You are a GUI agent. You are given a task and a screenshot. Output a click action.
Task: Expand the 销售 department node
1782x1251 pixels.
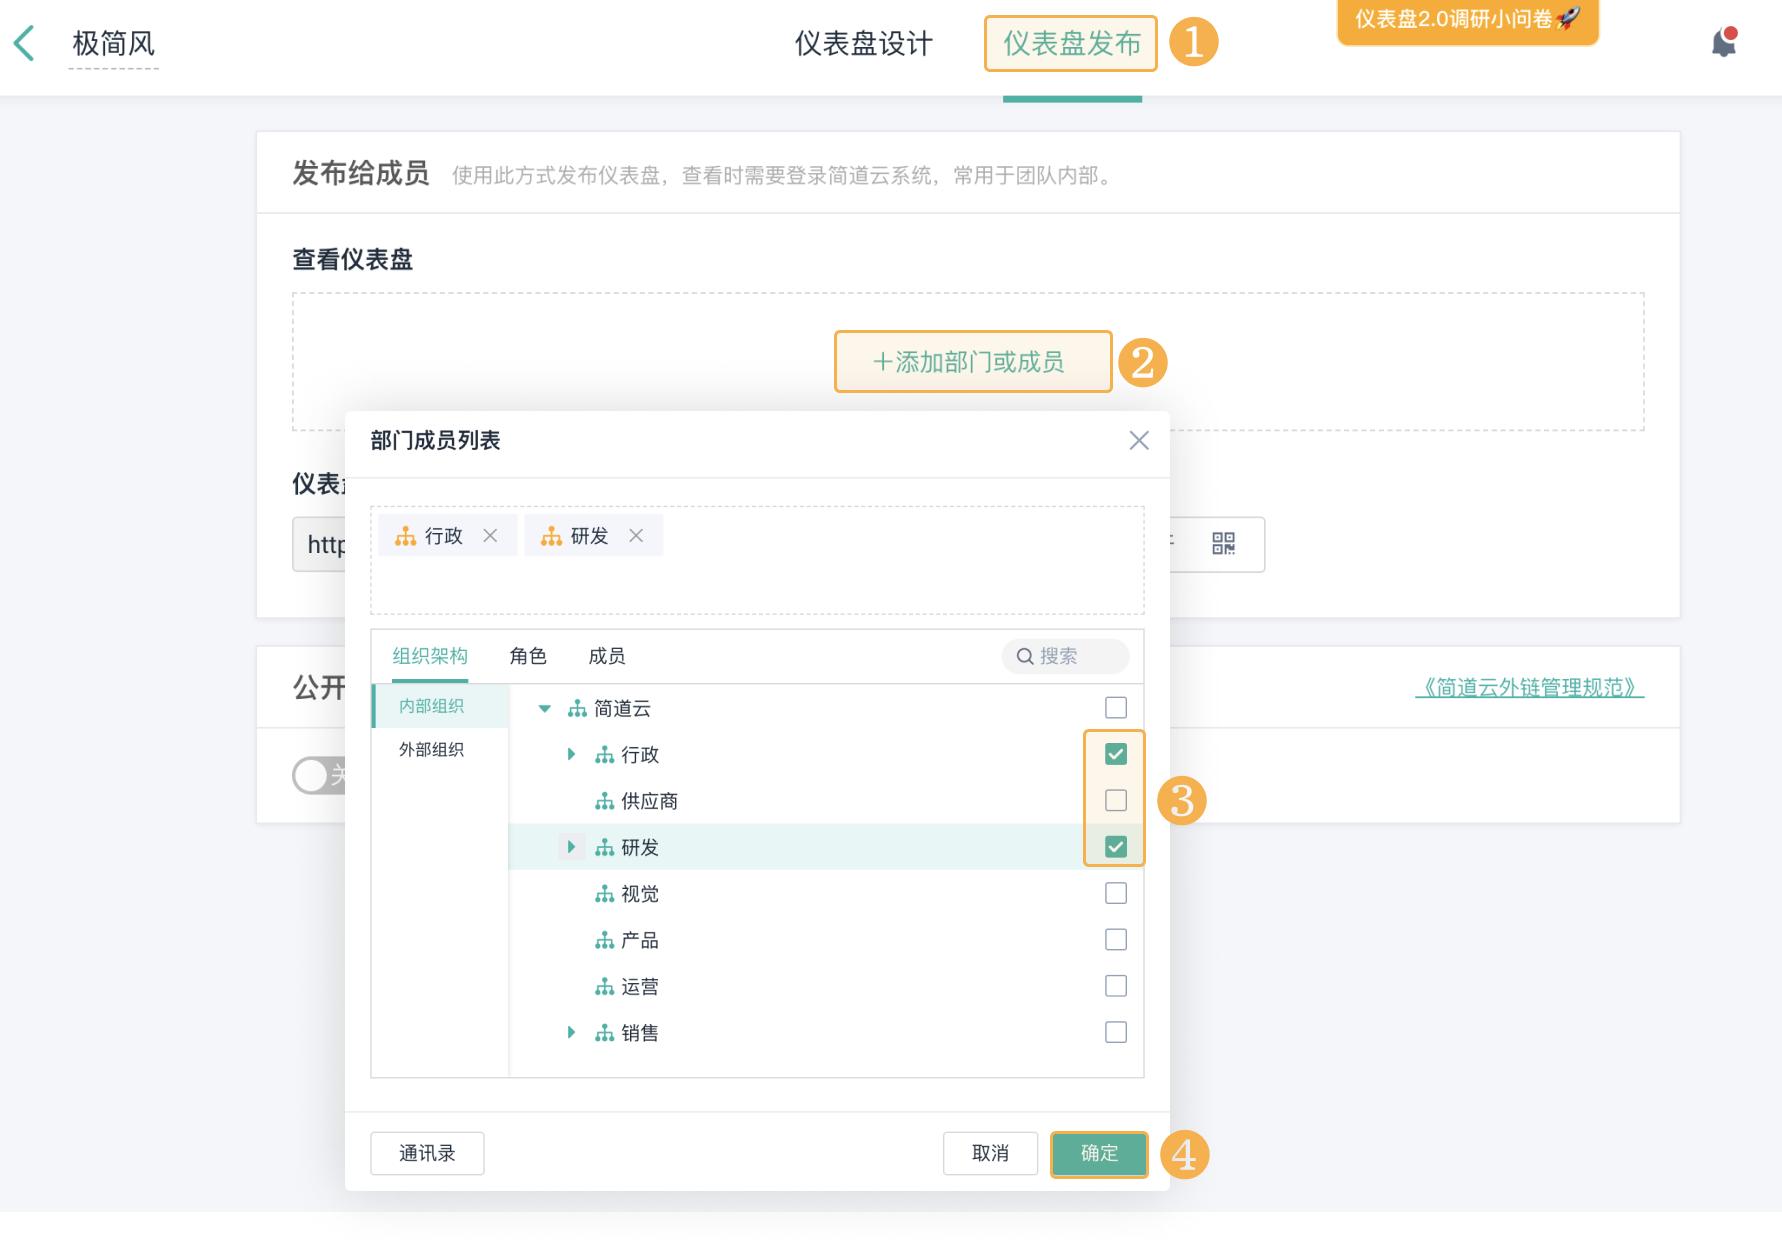pyautogui.click(x=571, y=1032)
